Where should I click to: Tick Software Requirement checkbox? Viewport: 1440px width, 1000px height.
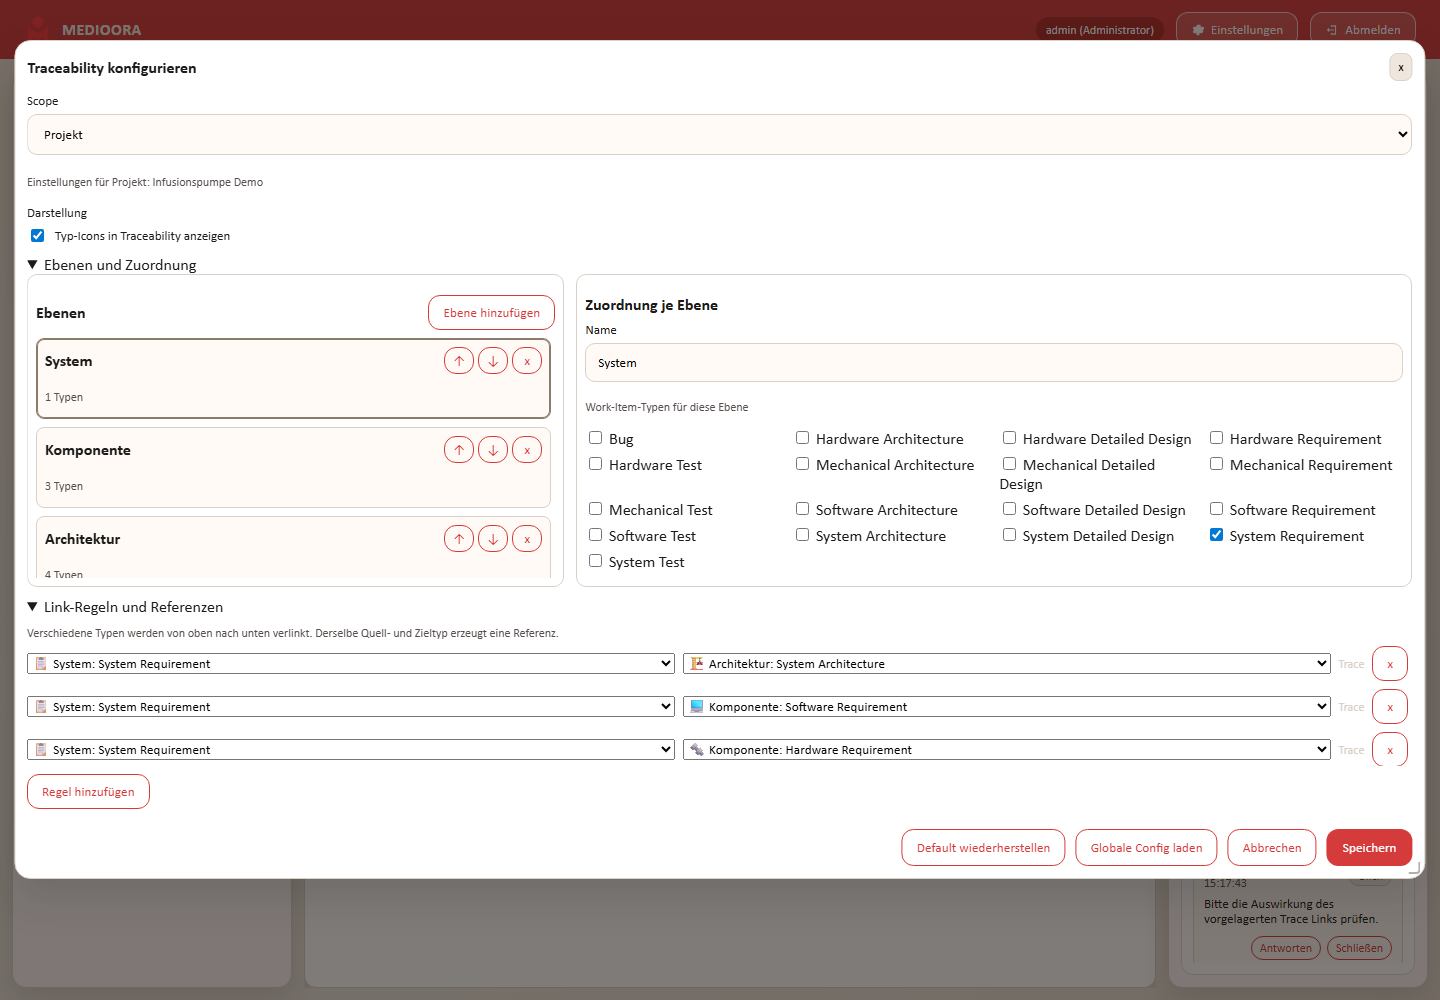(1217, 509)
